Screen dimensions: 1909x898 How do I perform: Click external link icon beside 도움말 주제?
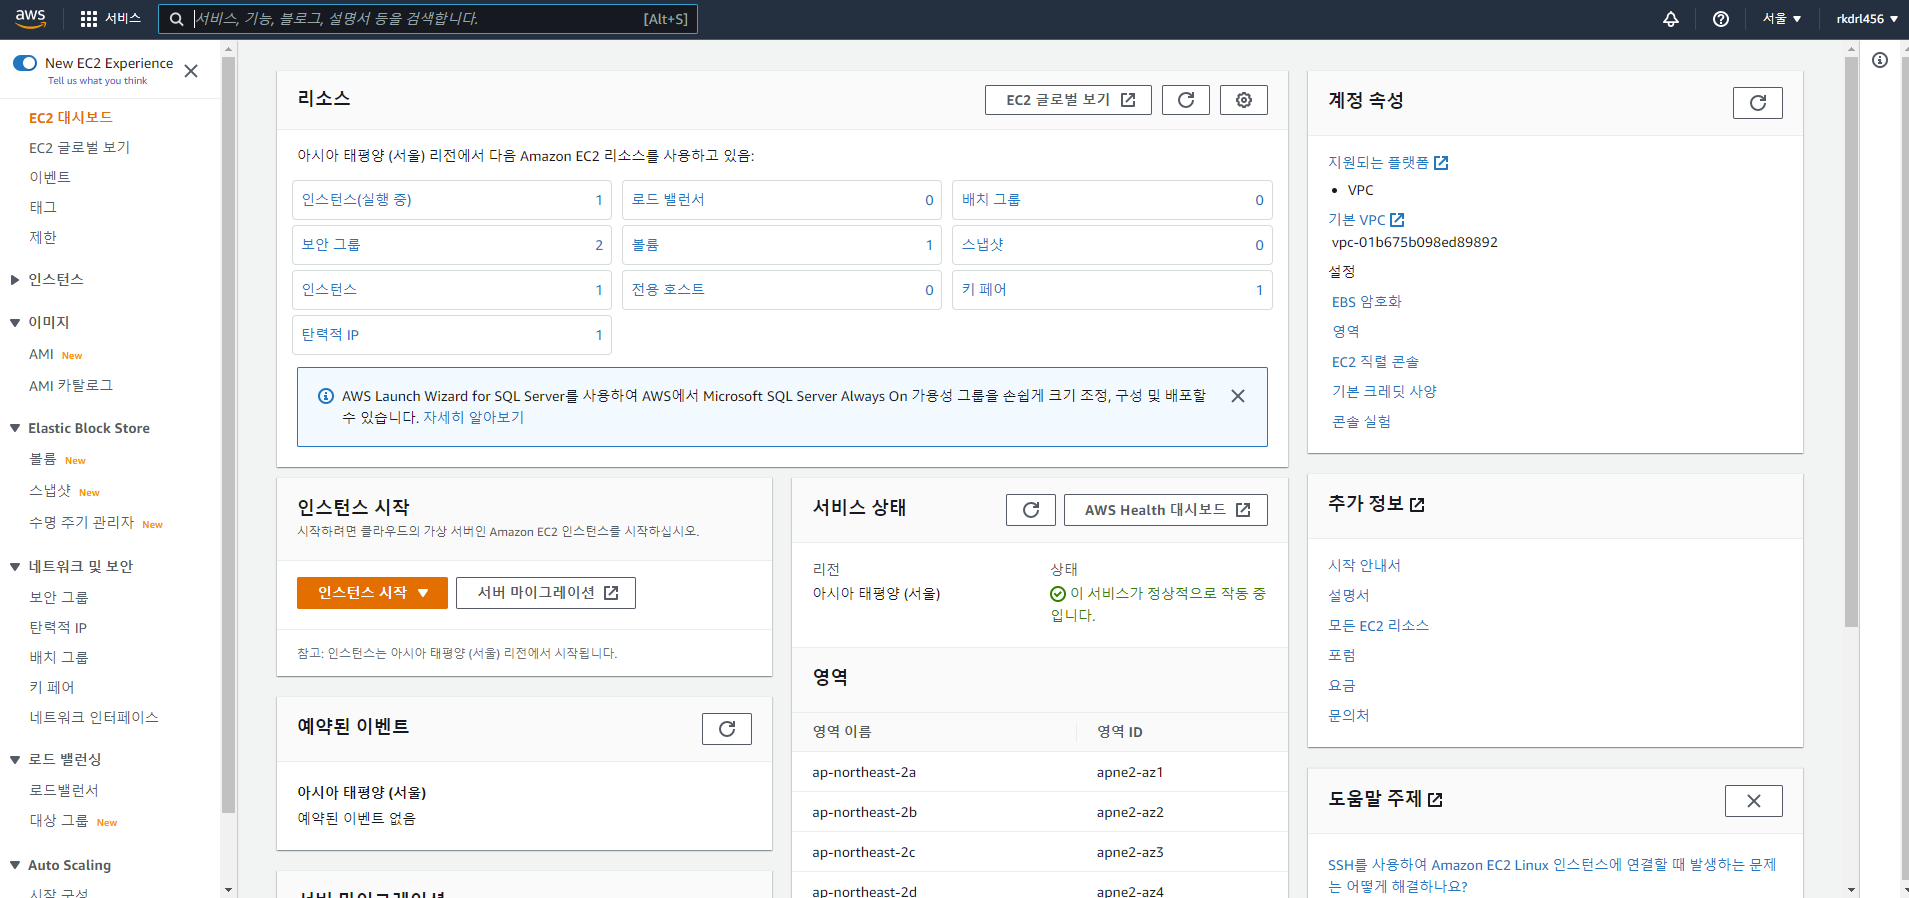1436,800
